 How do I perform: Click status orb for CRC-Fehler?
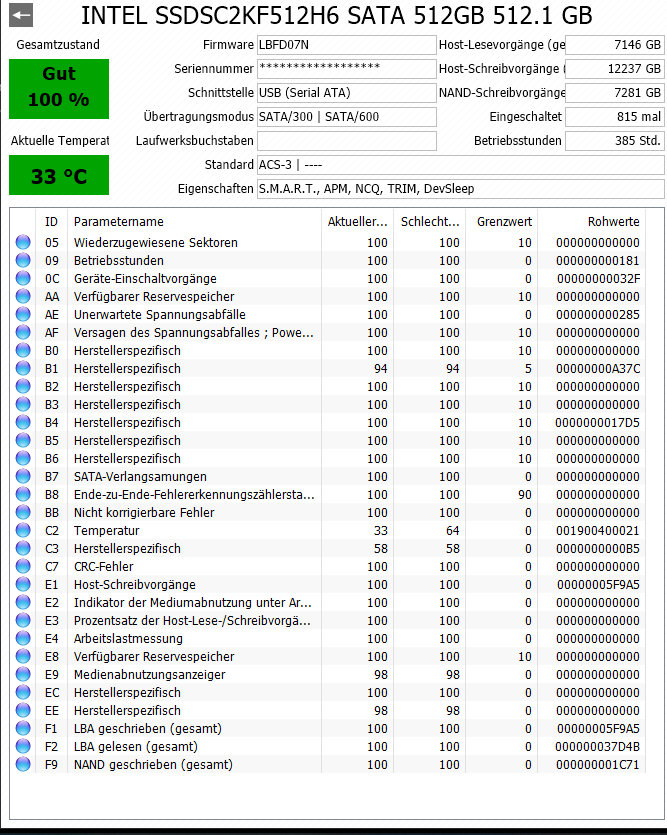23,567
